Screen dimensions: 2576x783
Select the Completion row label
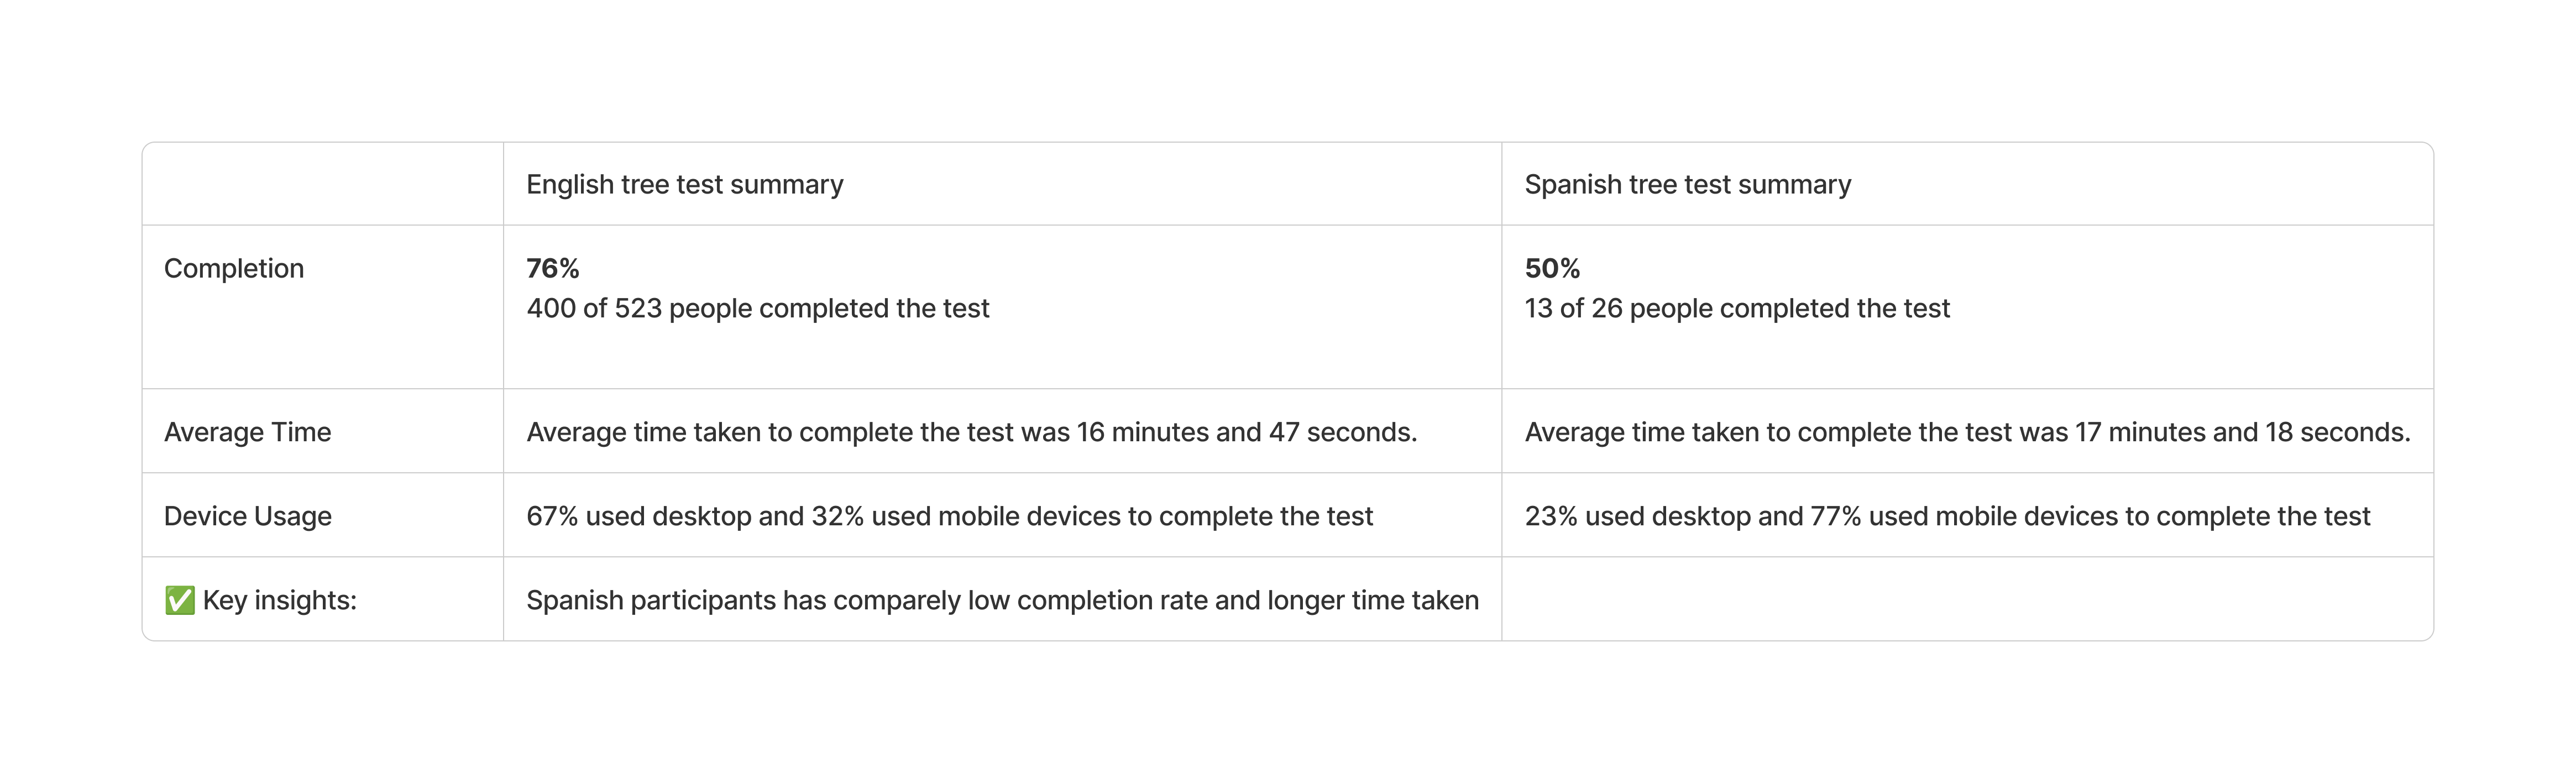point(233,269)
